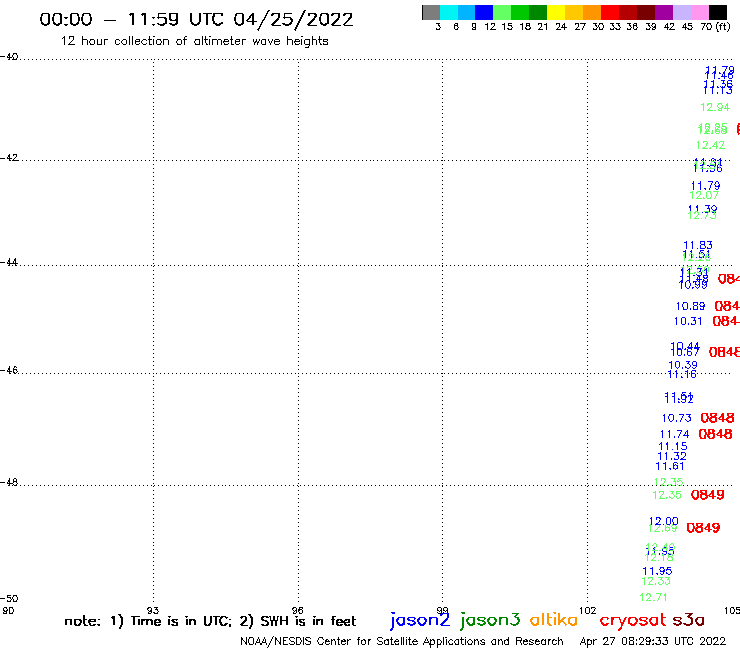
Task: Click the red time '0849' beside 12.00
Action: pyautogui.click(x=703, y=528)
